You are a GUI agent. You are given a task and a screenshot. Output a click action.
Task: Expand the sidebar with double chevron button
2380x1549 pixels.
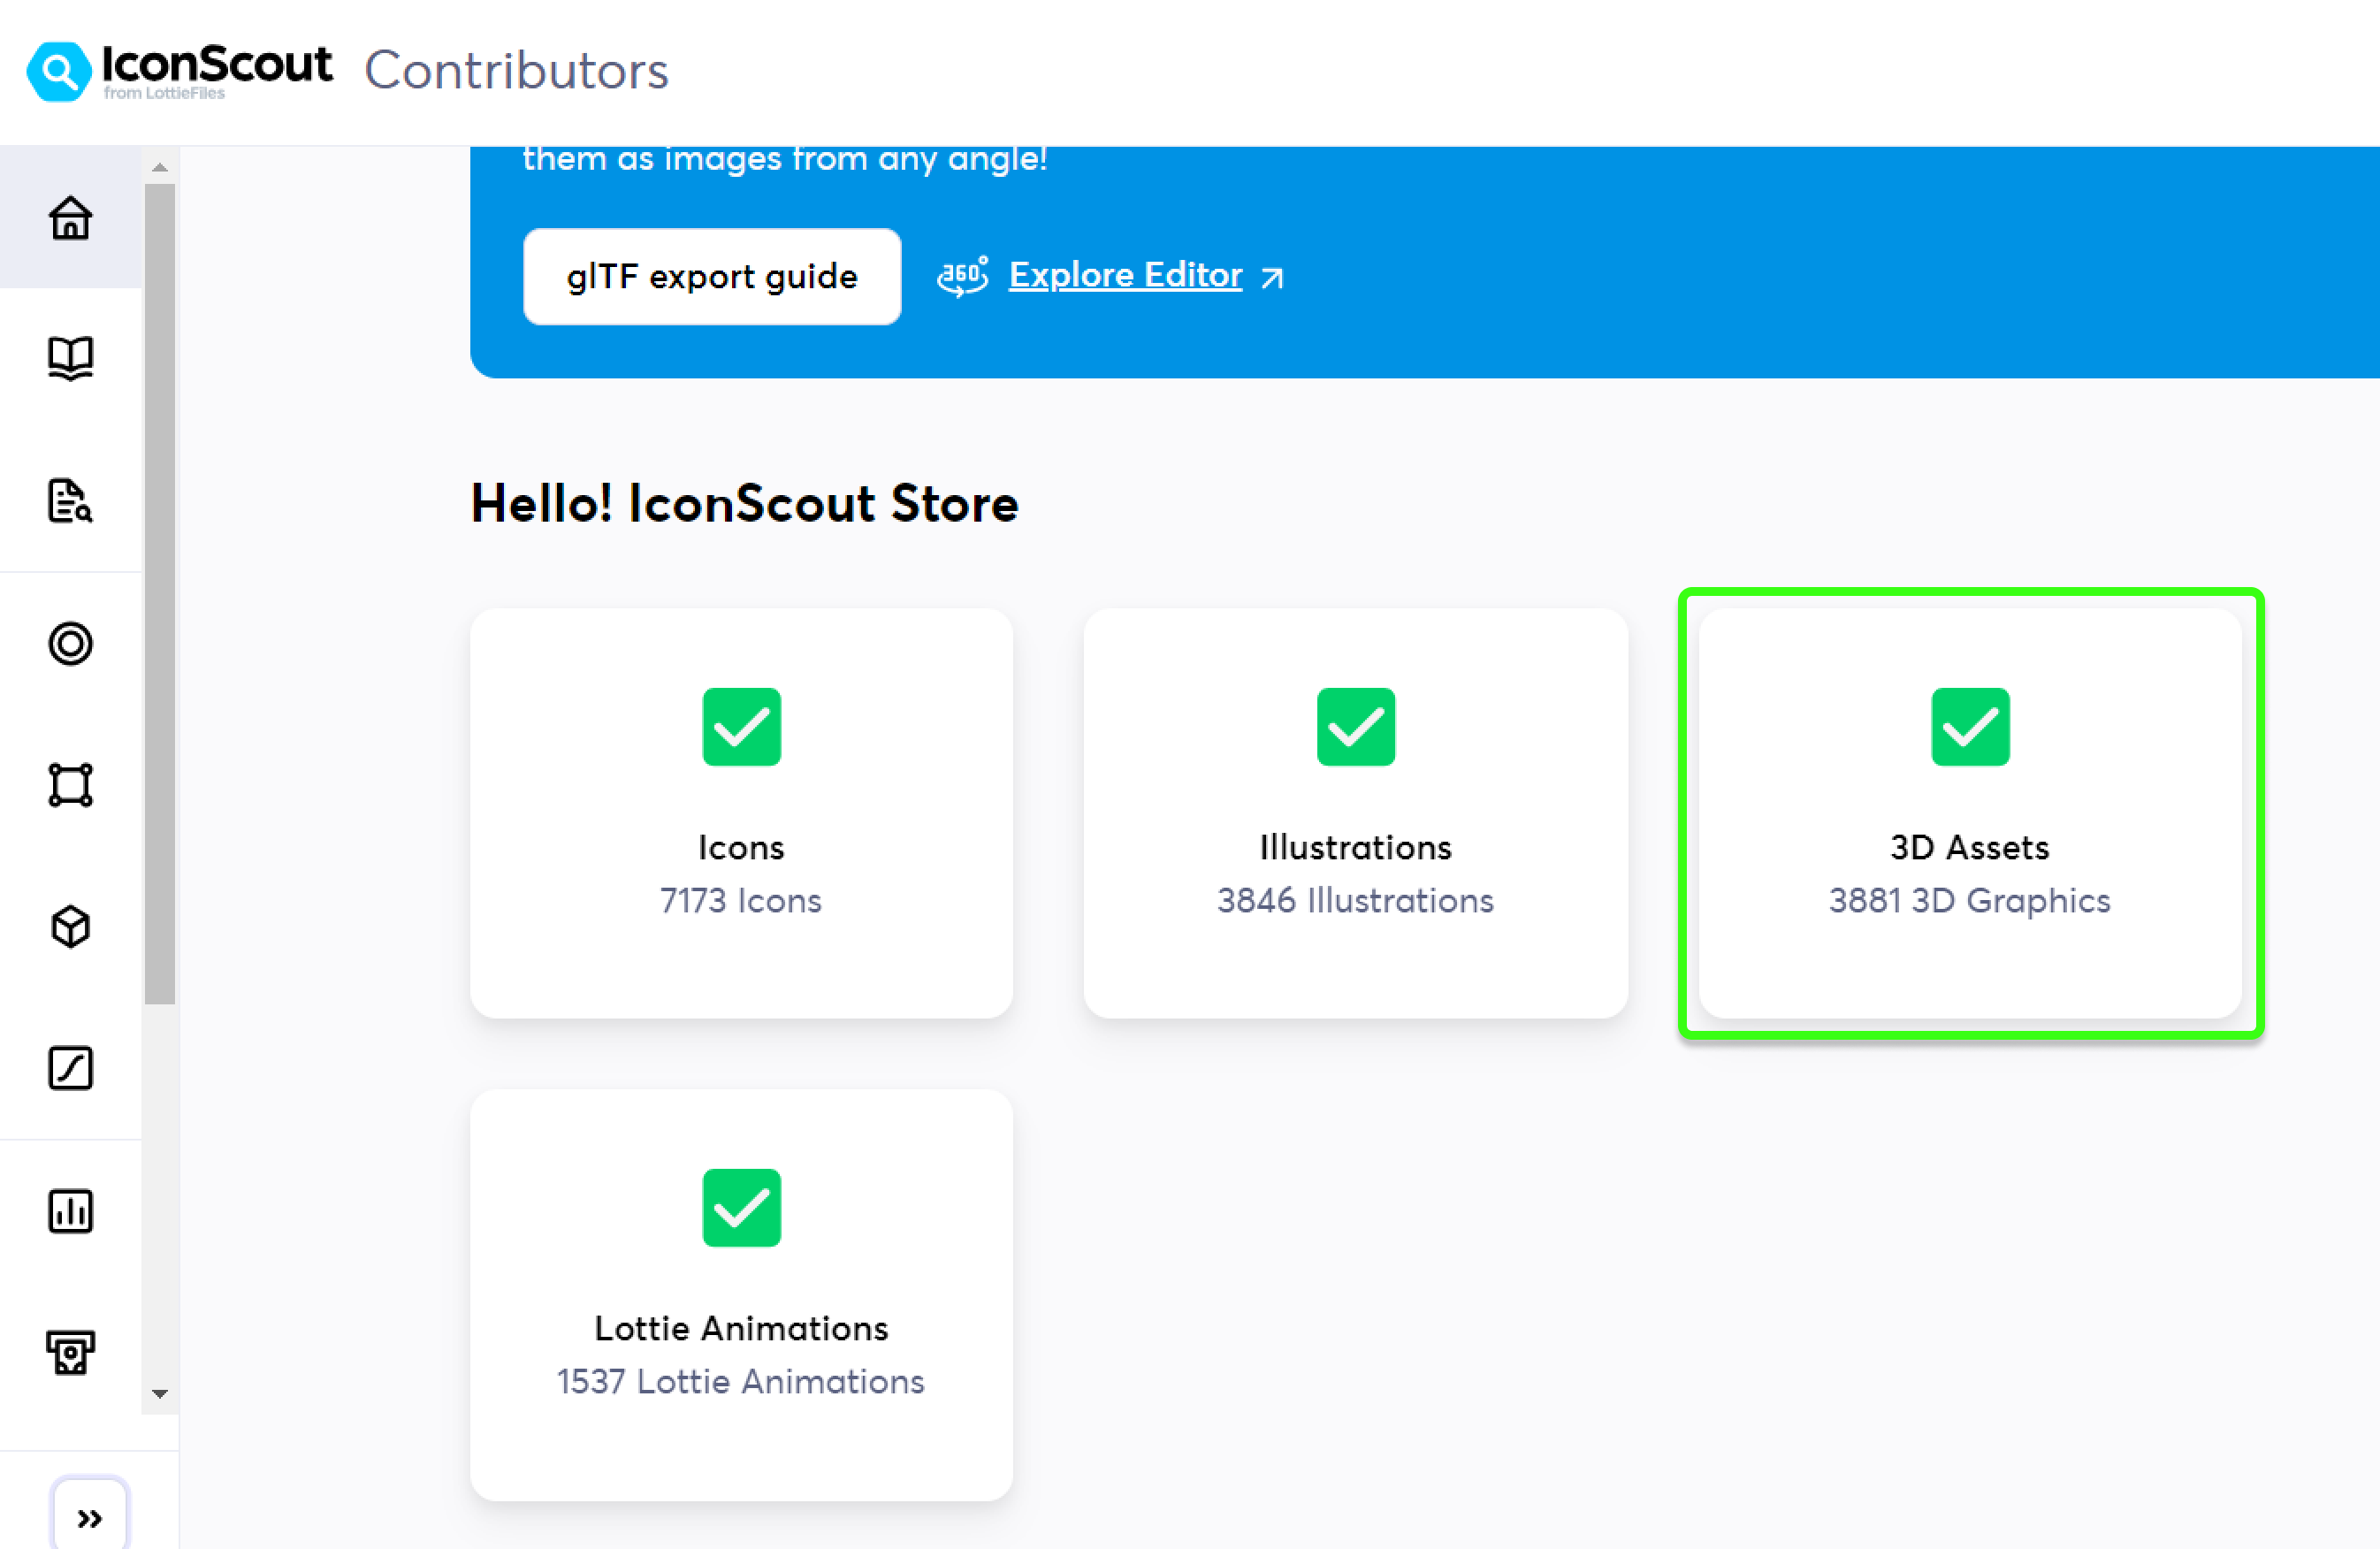click(89, 1518)
